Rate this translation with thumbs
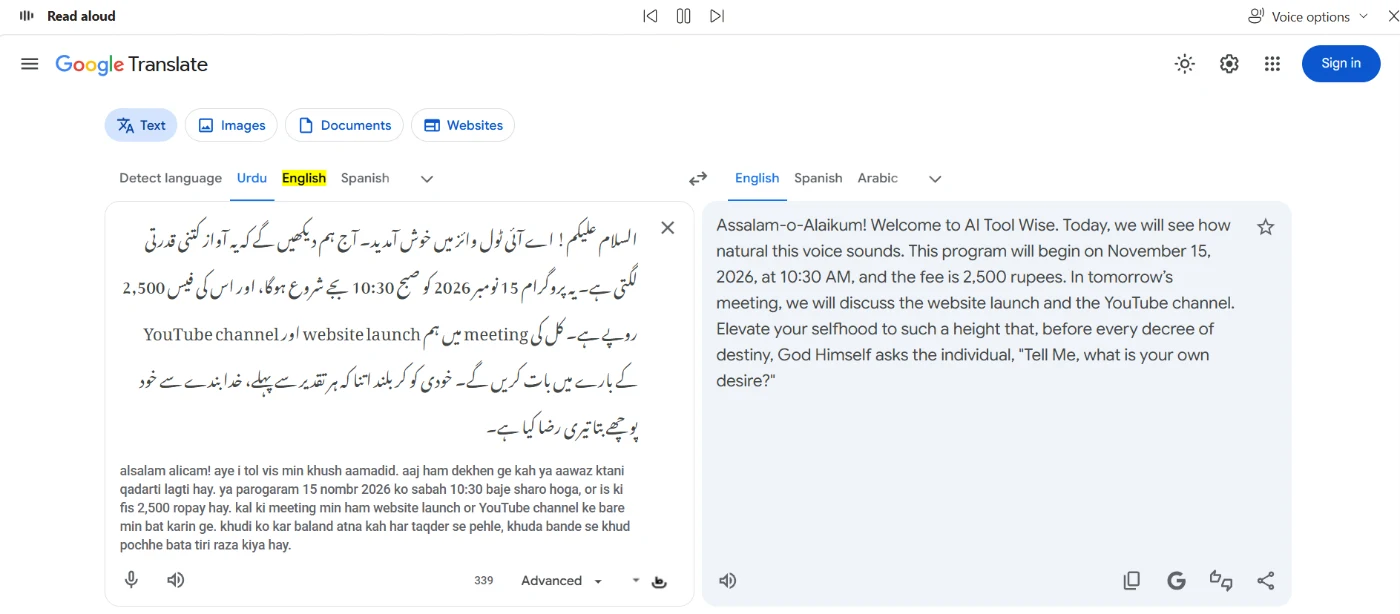Viewport: 1400px width, 614px height. click(x=1221, y=580)
